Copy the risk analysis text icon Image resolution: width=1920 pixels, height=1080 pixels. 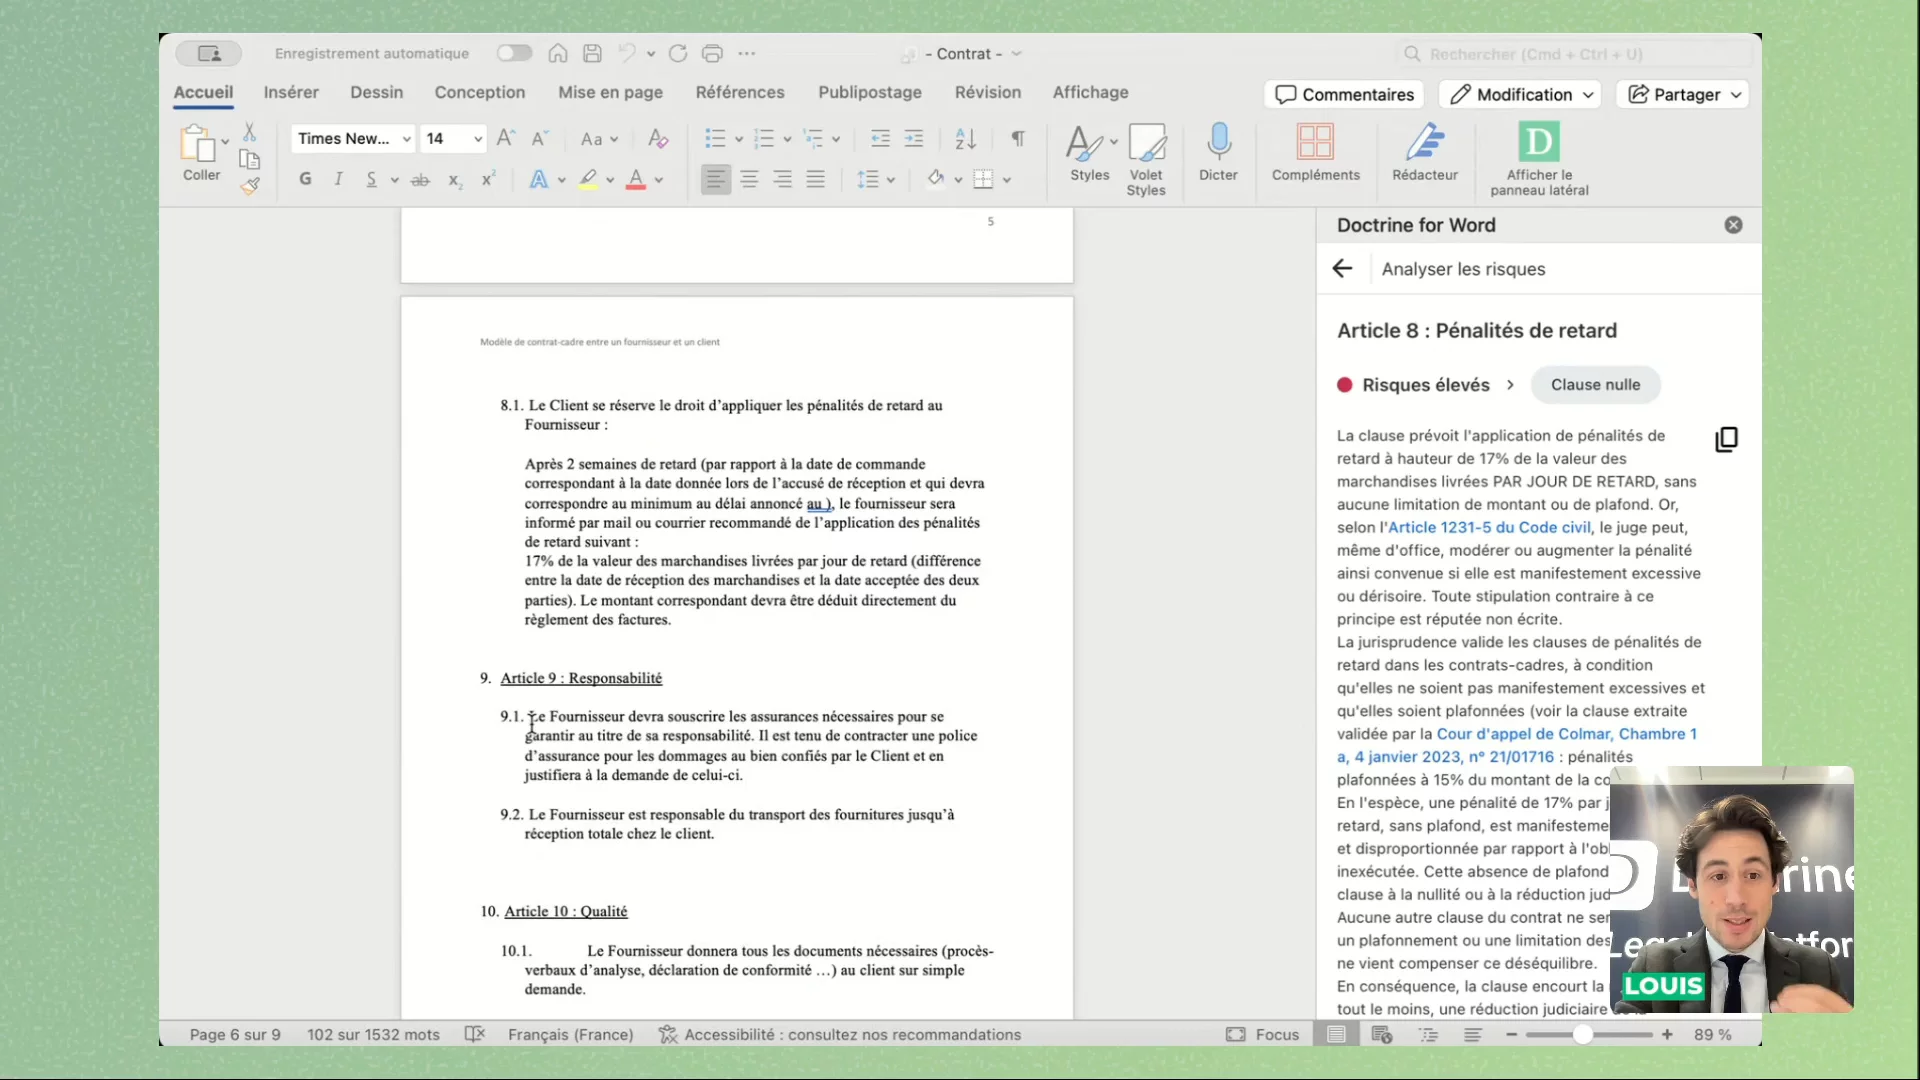tap(1726, 440)
